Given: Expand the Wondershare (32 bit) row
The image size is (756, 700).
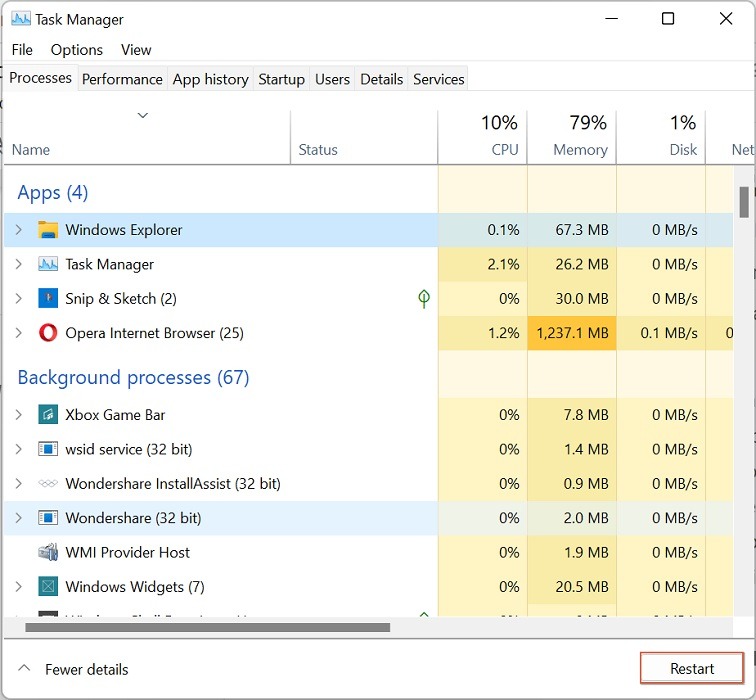Looking at the screenshot, I should 19,518.
